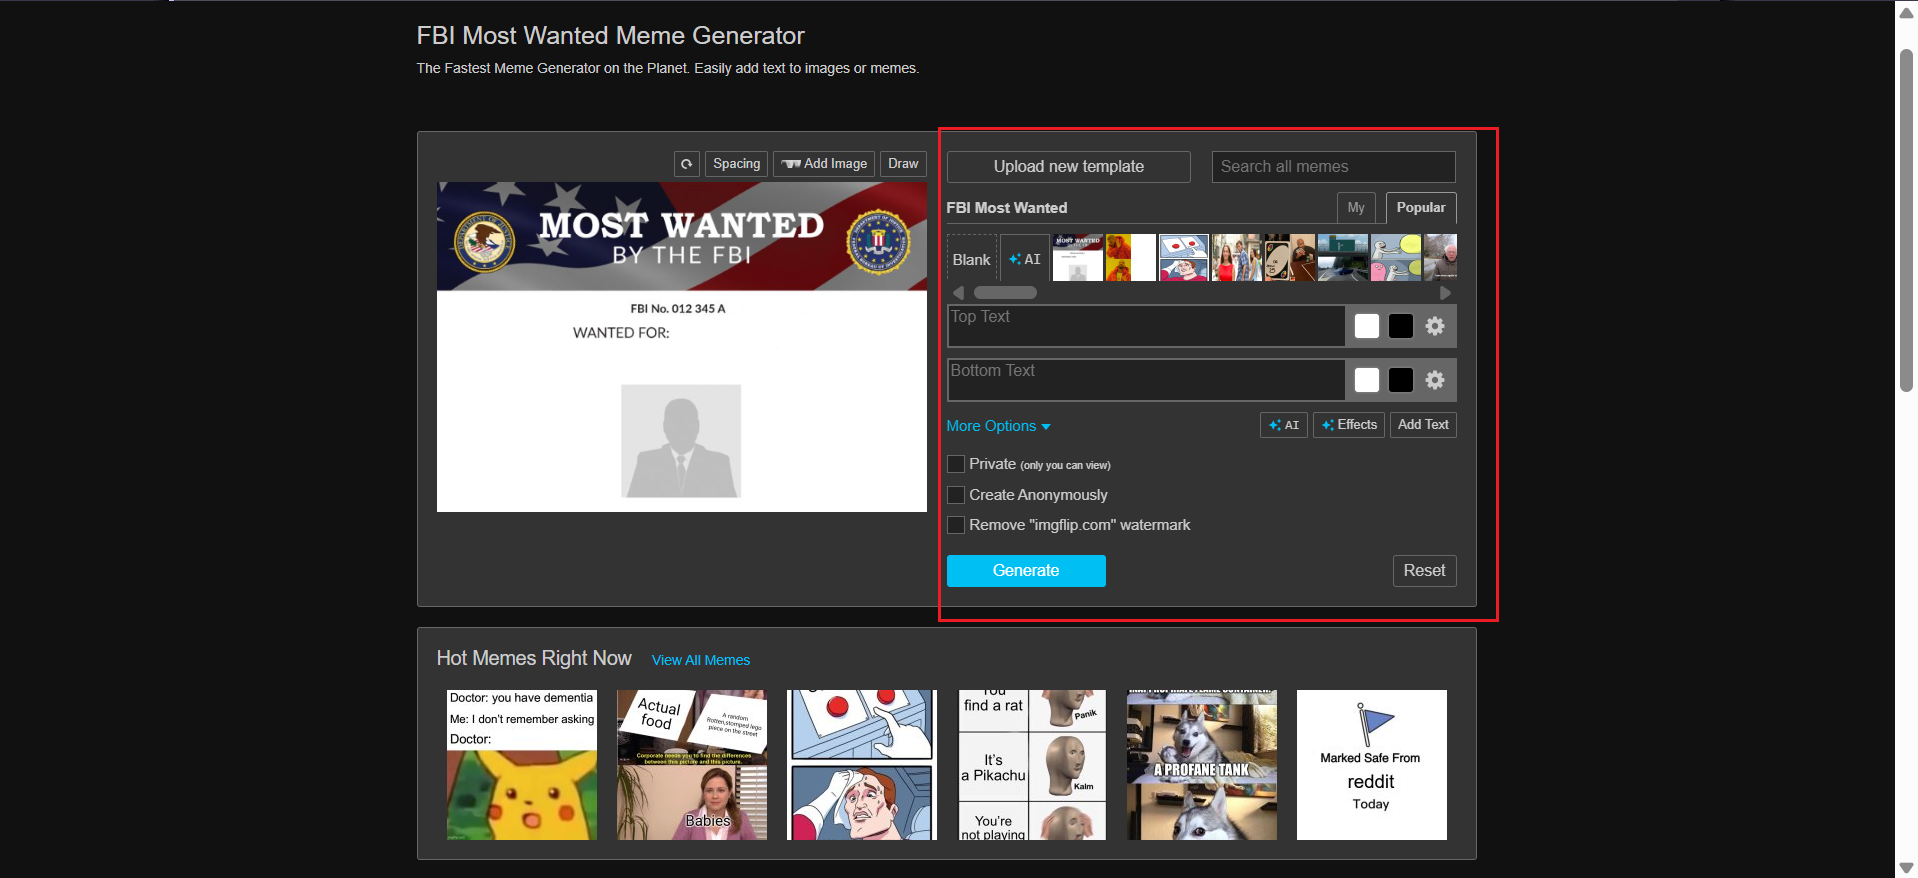
Task: Open settings gear for Top Text
Action: 1435,326
